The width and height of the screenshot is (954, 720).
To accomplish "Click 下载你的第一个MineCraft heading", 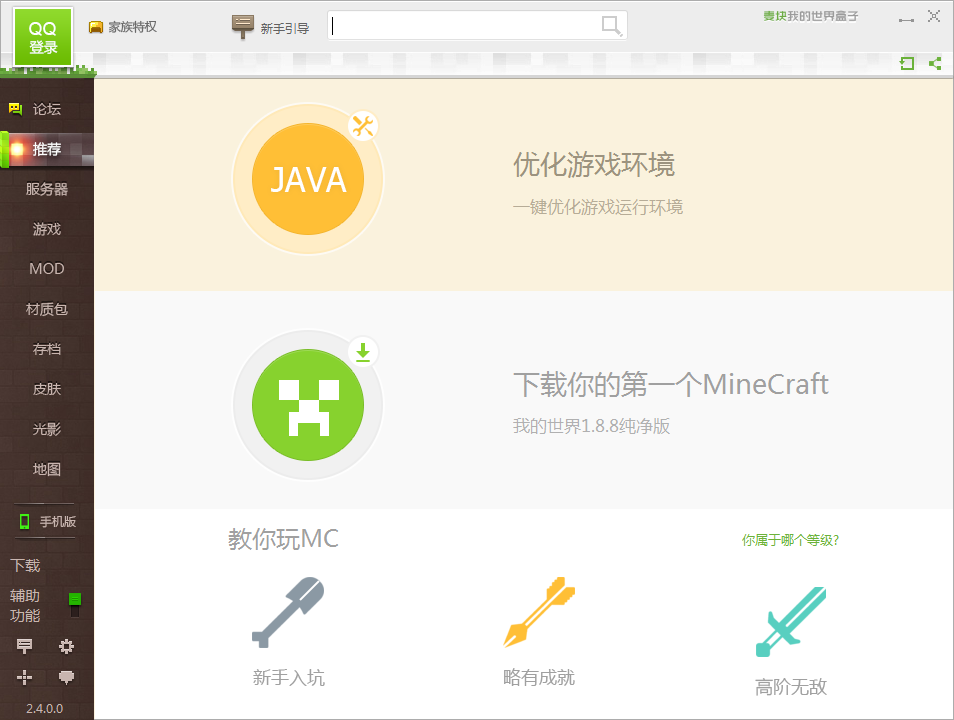I will pos(670,385).
